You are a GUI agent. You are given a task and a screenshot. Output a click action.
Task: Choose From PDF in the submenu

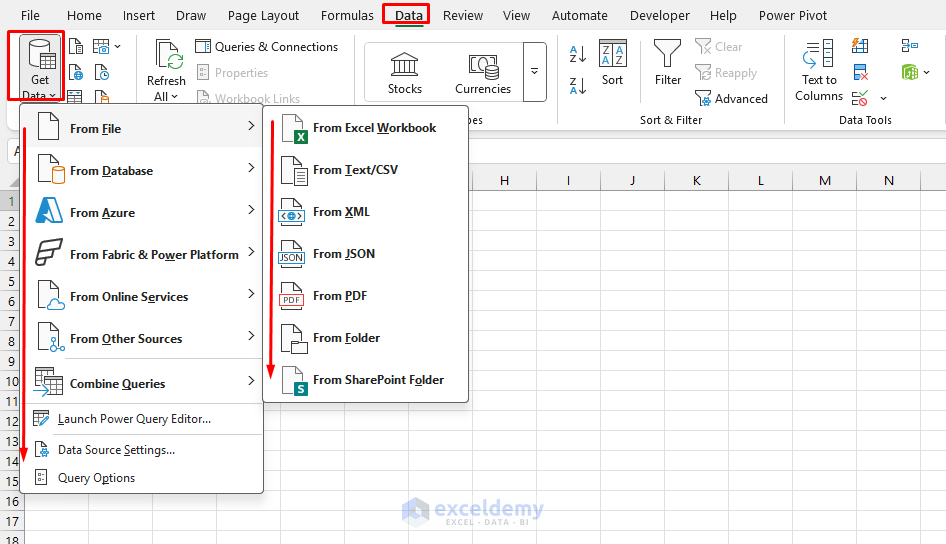tap(366, 296)
